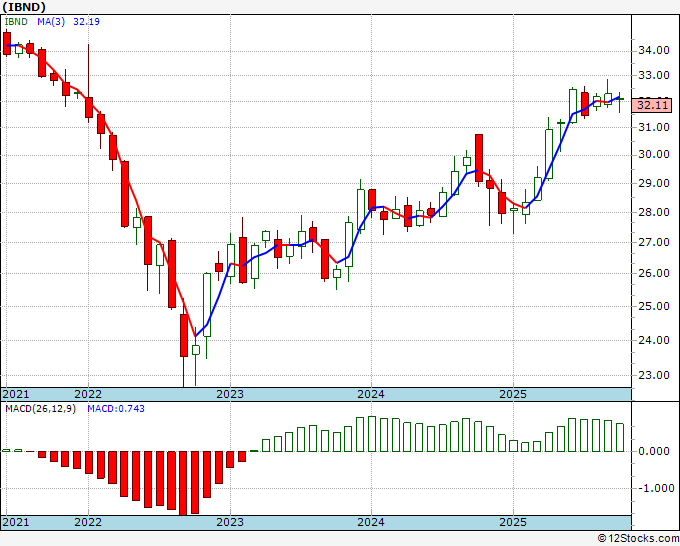
Task: Click the MACD(26,12,9) indicator label
Action: 40,409
